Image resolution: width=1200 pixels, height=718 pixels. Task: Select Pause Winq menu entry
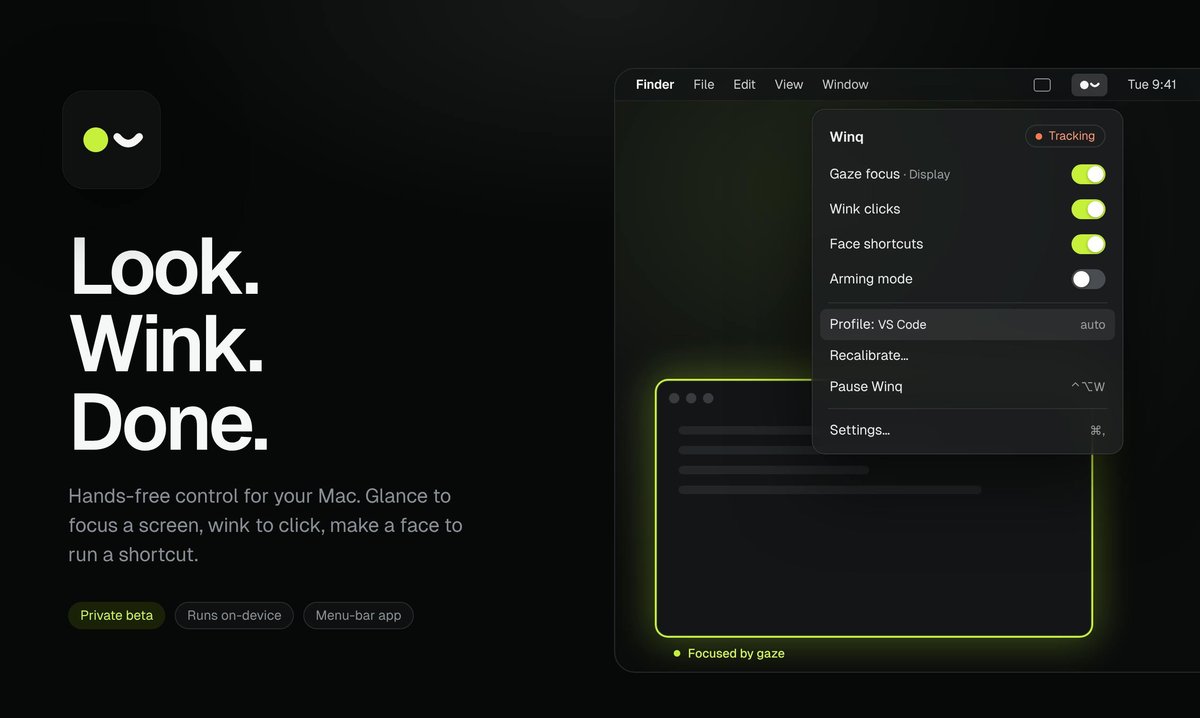tap(967, 386)
